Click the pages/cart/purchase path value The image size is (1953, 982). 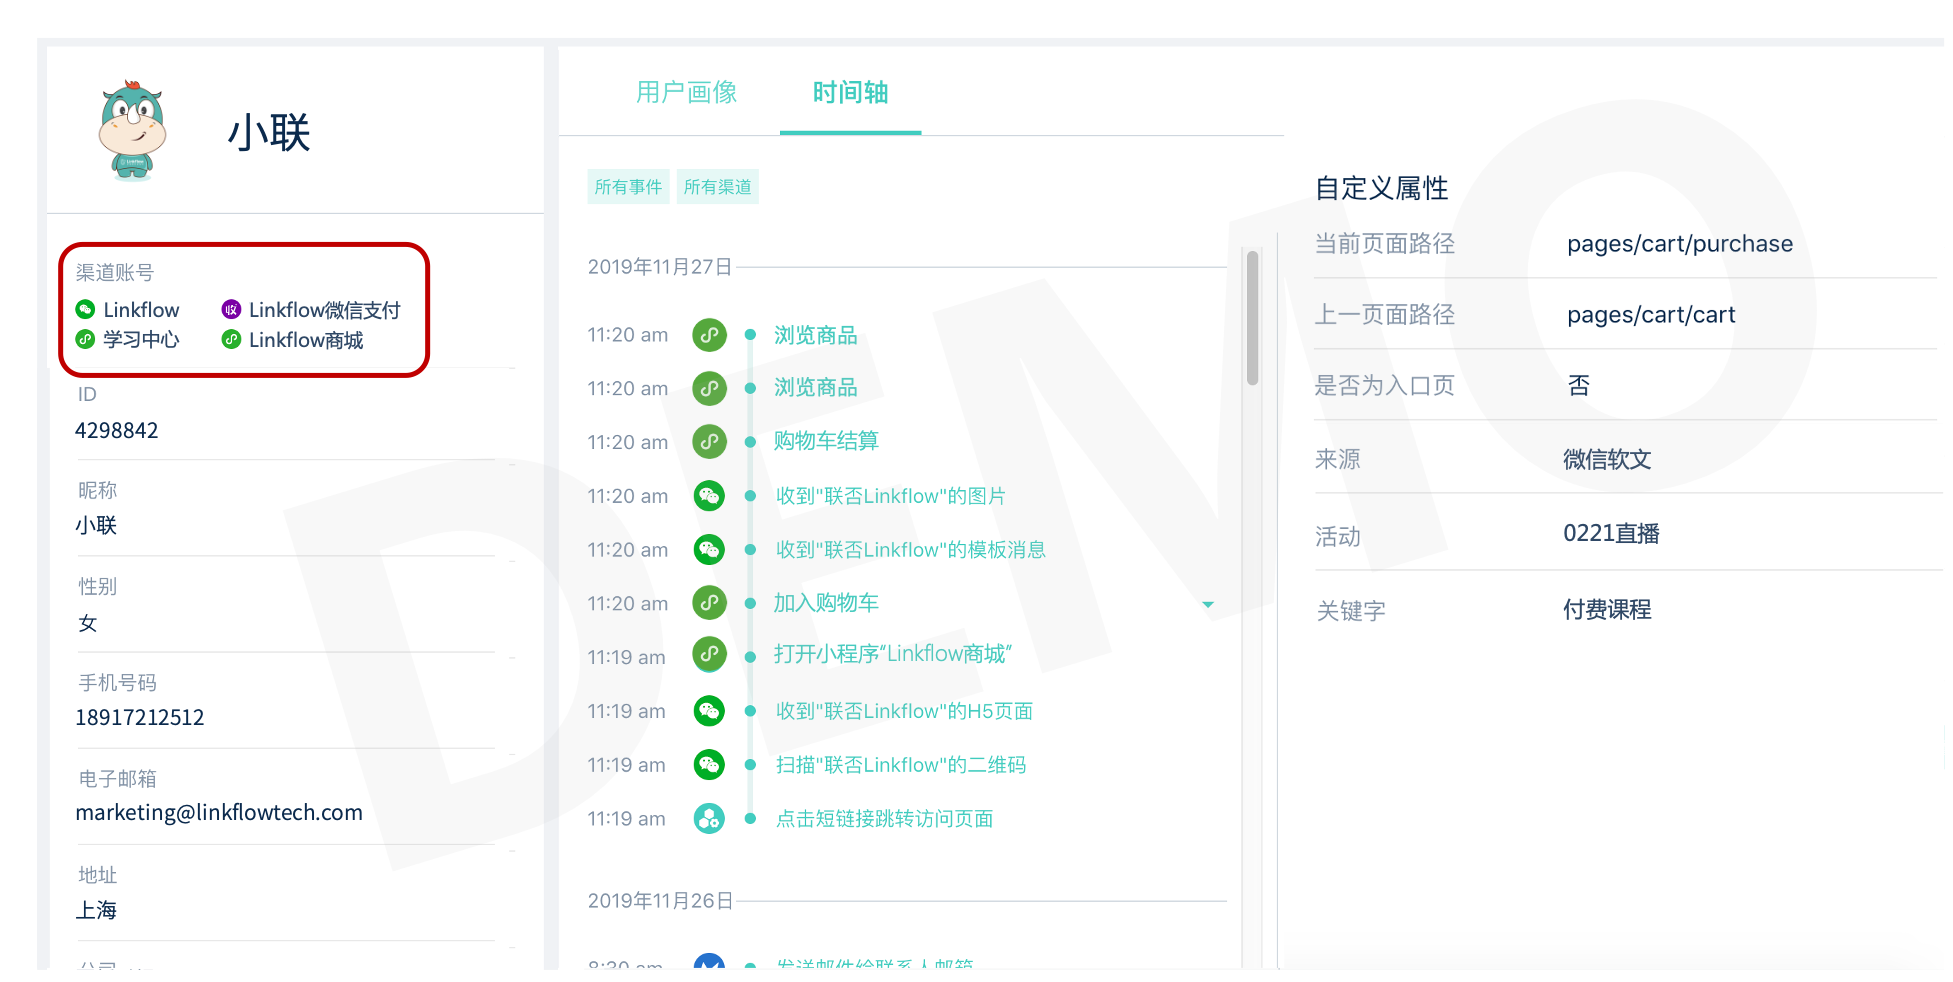(x=1680, y=244)
